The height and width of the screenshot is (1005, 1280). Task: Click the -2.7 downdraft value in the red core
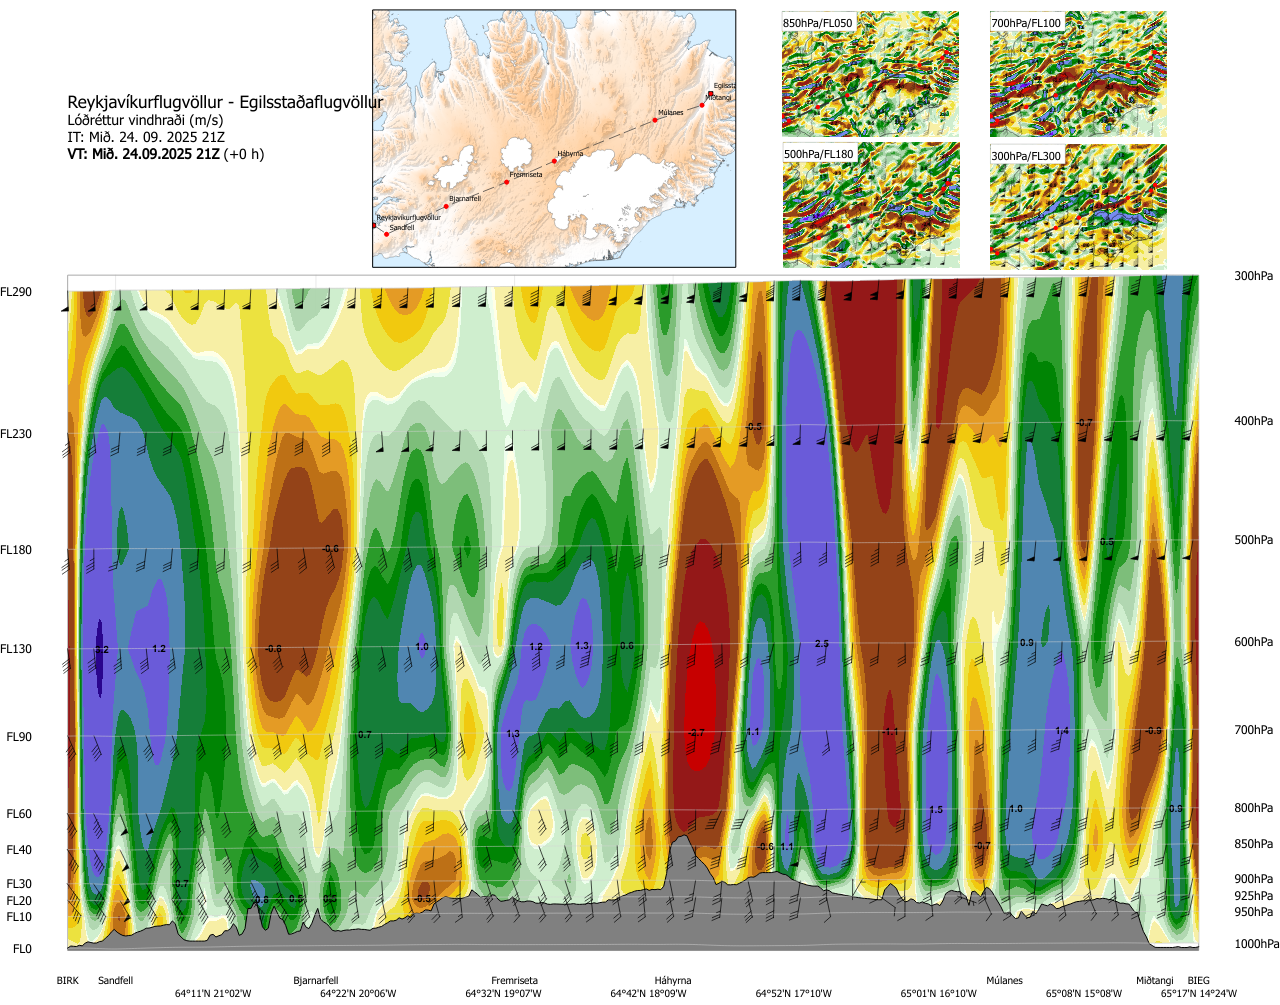tap(697, 733)
